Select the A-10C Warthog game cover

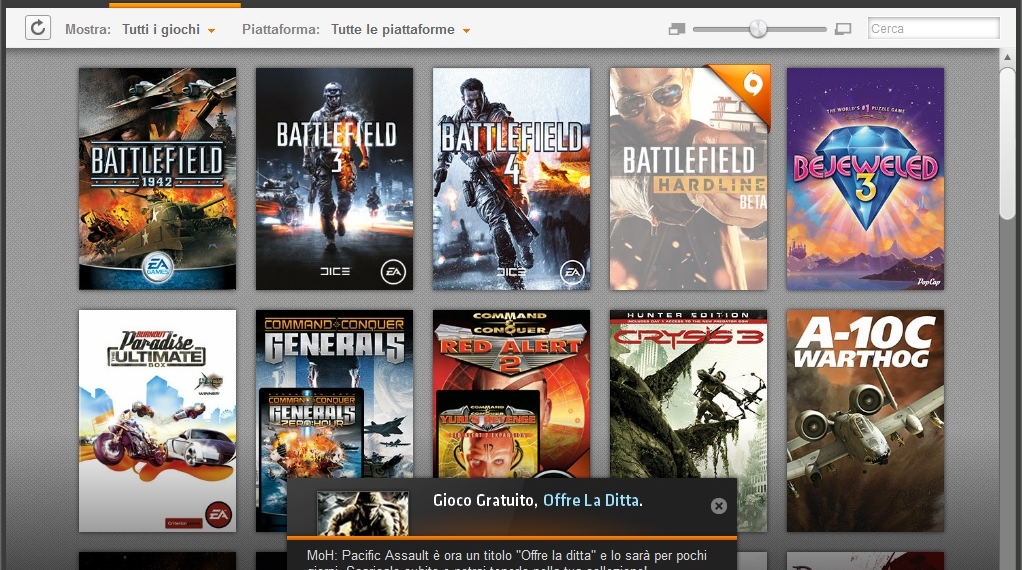[865, 421]
